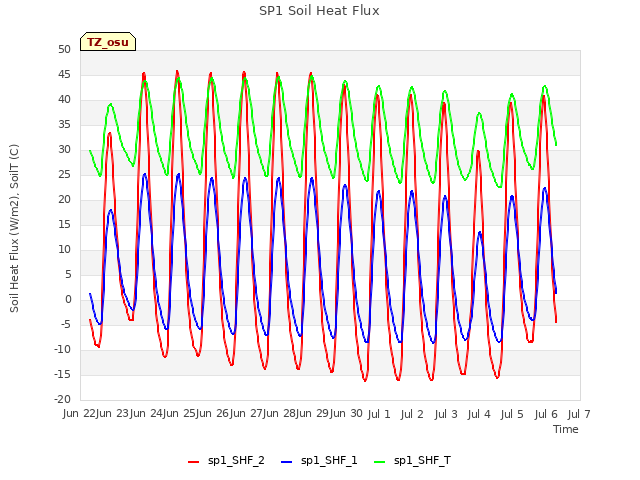
Task: Click the Jul 3 x-axis tick label
Action: pyautogui.click(x=446, y=414)
